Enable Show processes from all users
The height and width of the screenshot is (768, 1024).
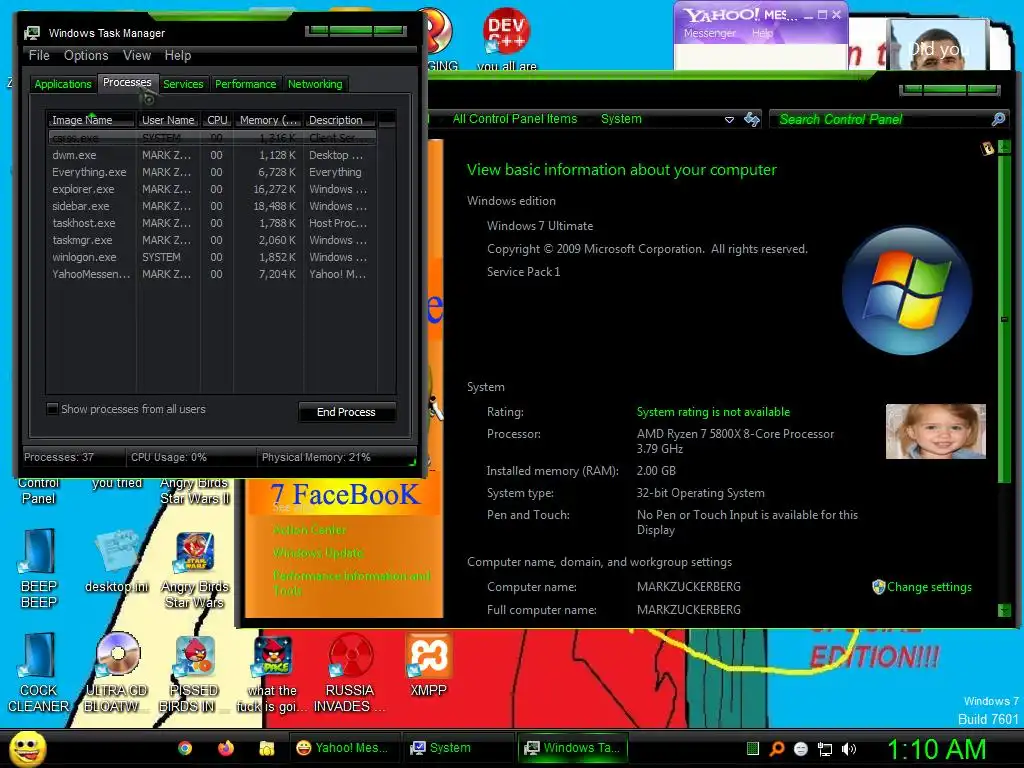click(x=53, y=409)
